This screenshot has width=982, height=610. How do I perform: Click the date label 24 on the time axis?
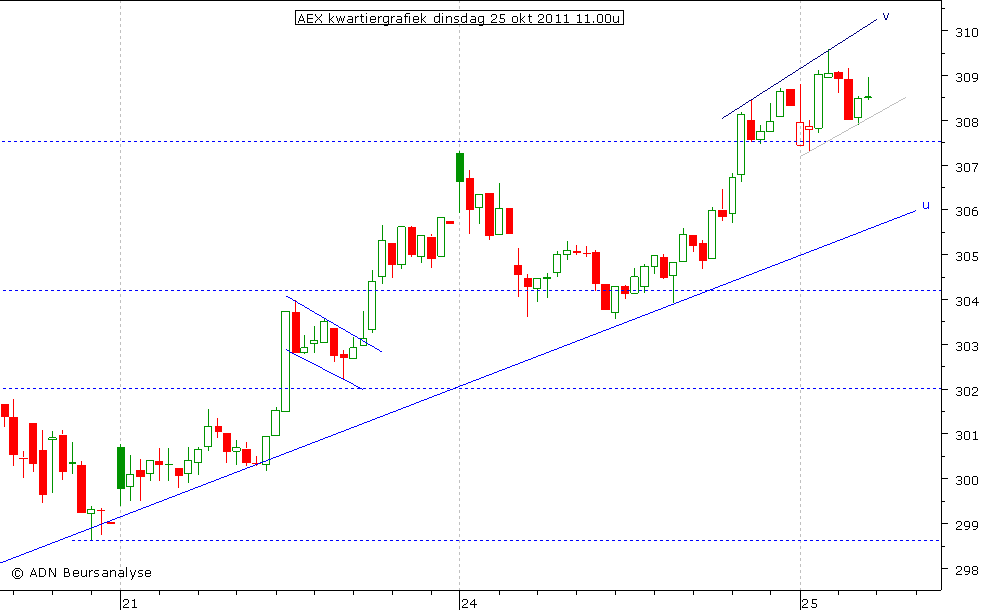(x=468, y=603)
